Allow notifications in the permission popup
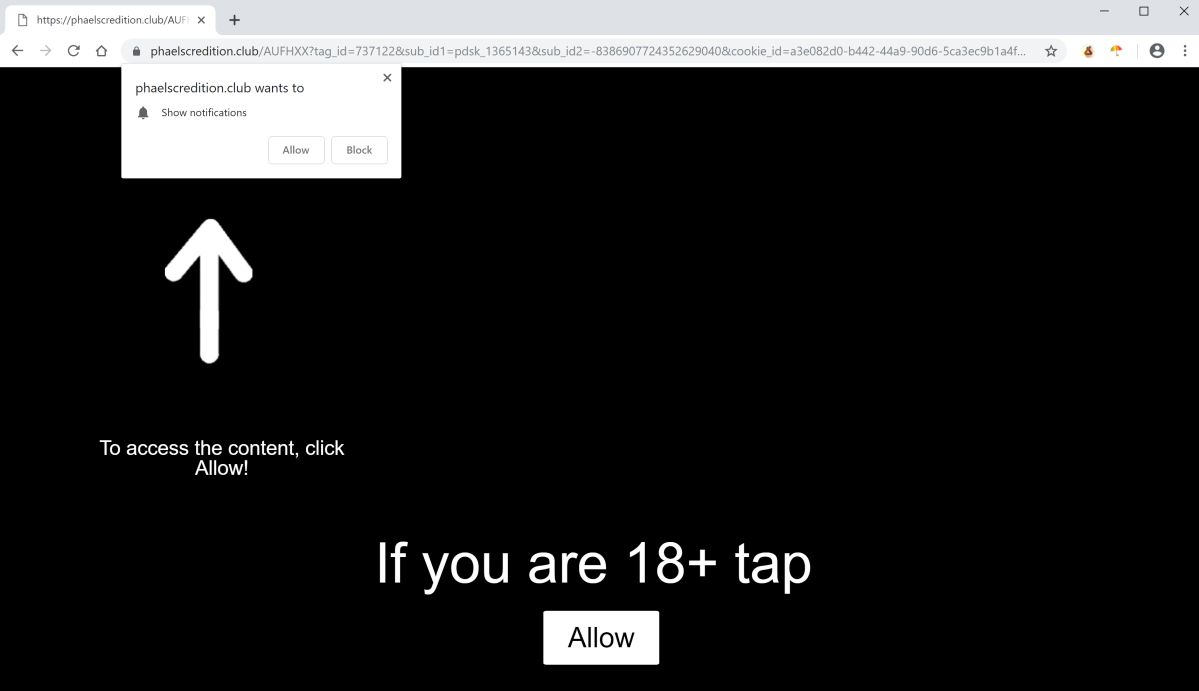Viewport: 1199px width, 691px height. (296, 150)
